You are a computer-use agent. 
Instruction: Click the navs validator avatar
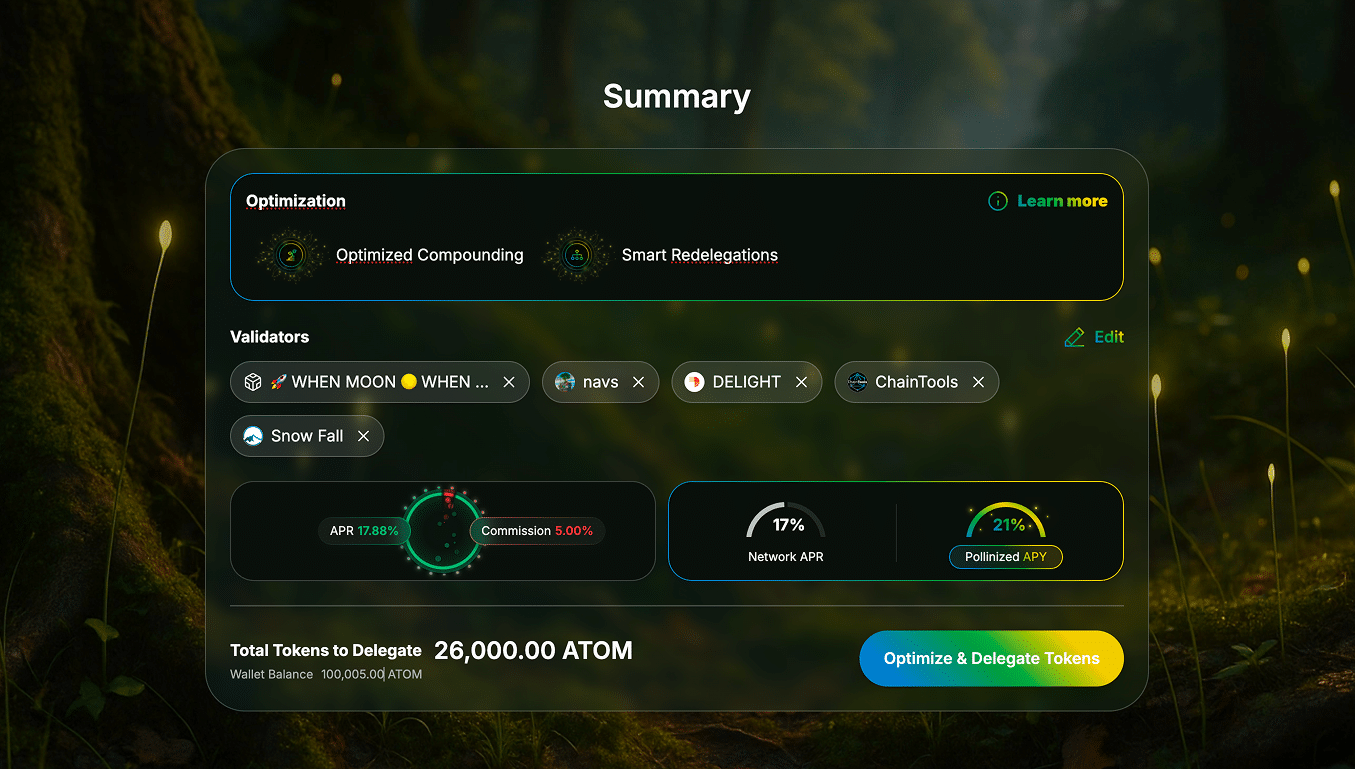pos(565,382)
